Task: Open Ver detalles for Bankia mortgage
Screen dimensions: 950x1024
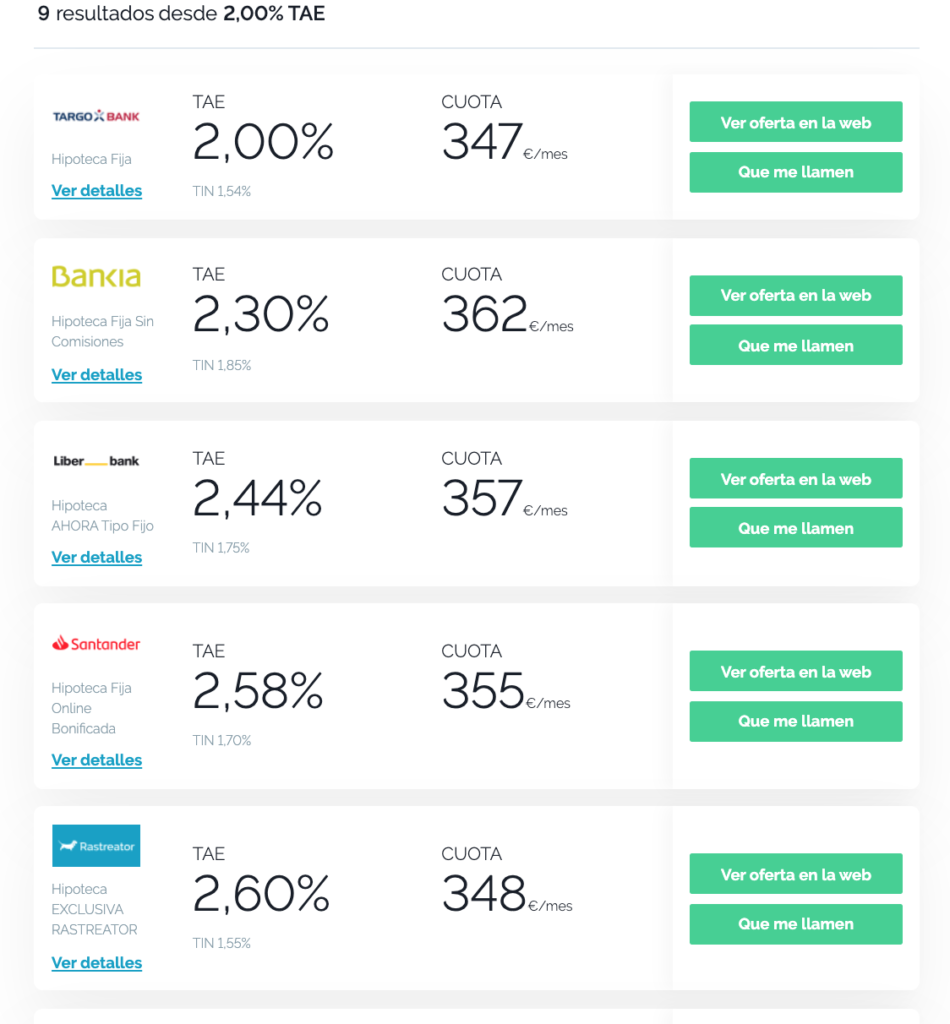Action: pos(97,375)
